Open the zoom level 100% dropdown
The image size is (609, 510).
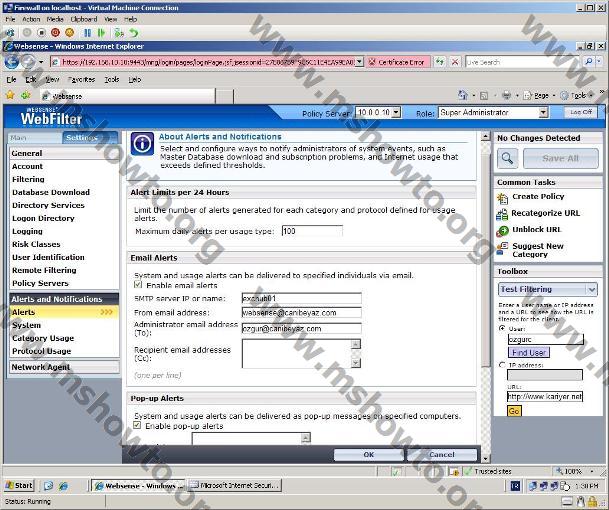592,471
